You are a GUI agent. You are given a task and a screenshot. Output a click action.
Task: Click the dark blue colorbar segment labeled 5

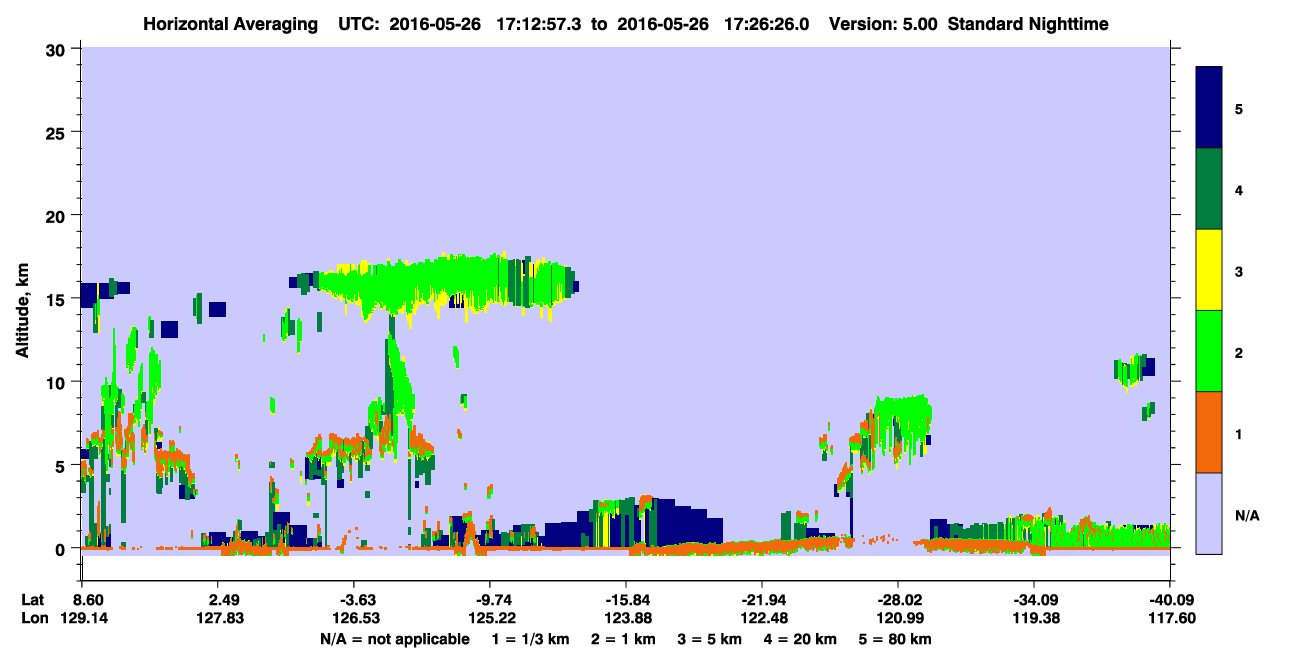tap(1209, 108)
